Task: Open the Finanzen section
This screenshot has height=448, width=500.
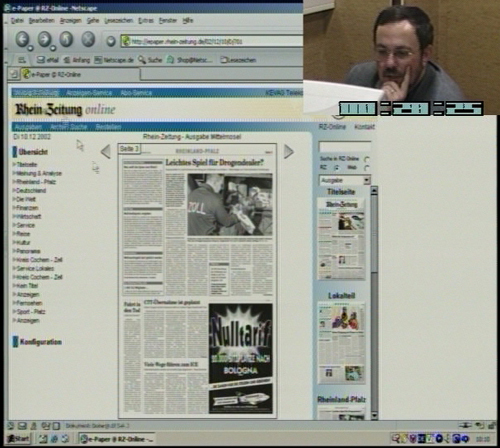Action: coord(26,208)
